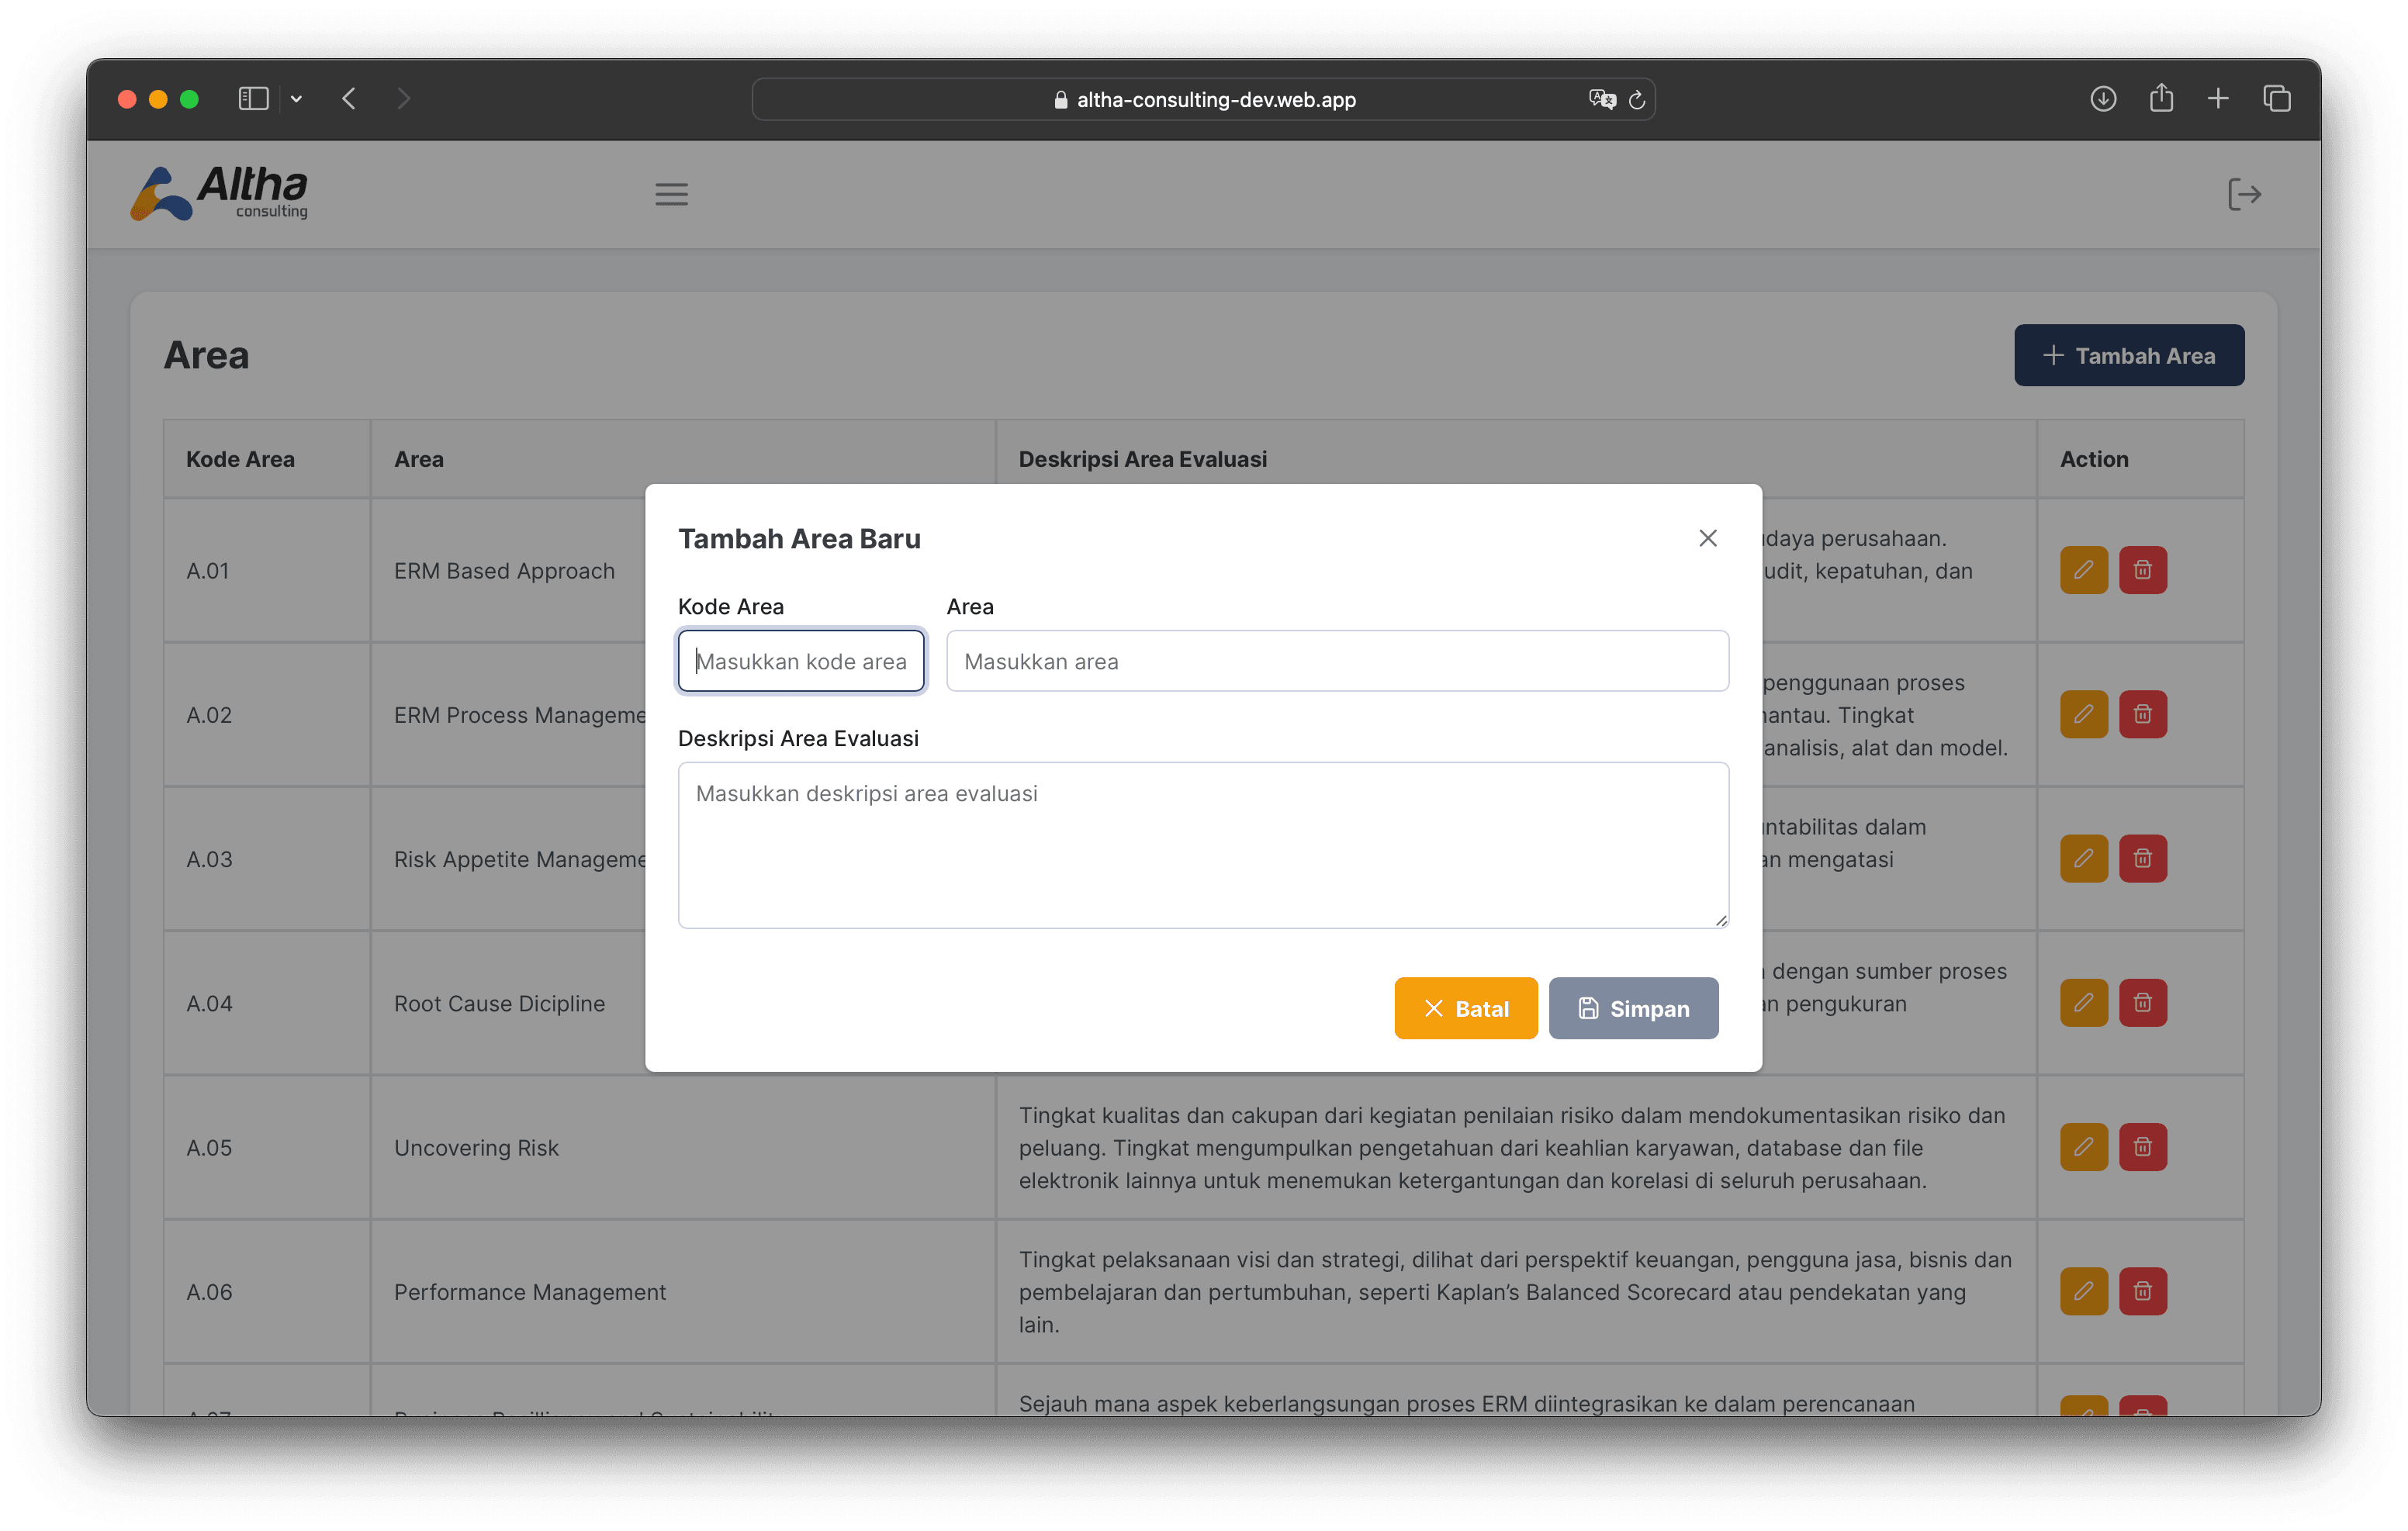
Task: Save using the Simpan button
Action: (1633, 1008)
